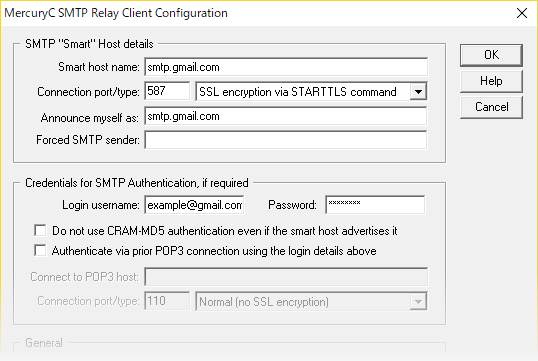
Task: Click the disabled Connect to POP3 host field
Action: tap(286, 277)
